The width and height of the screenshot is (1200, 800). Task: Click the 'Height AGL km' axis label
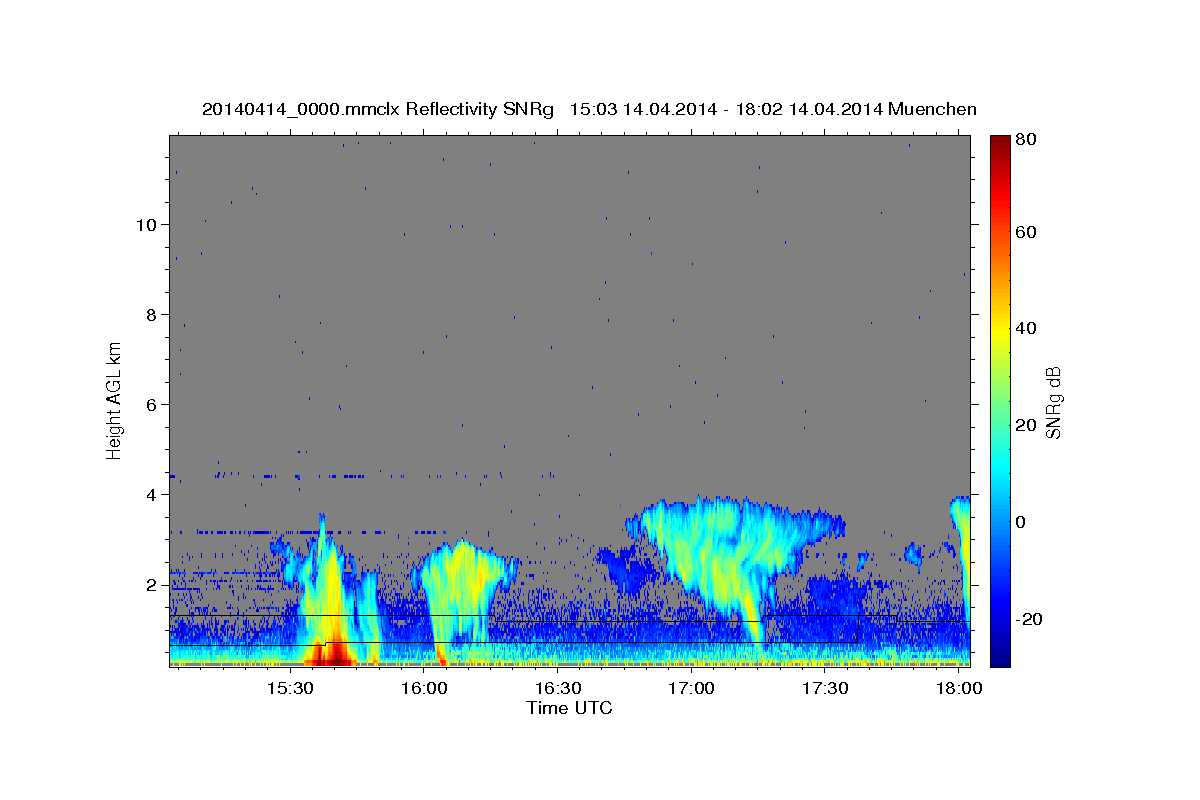pos(115,400)
